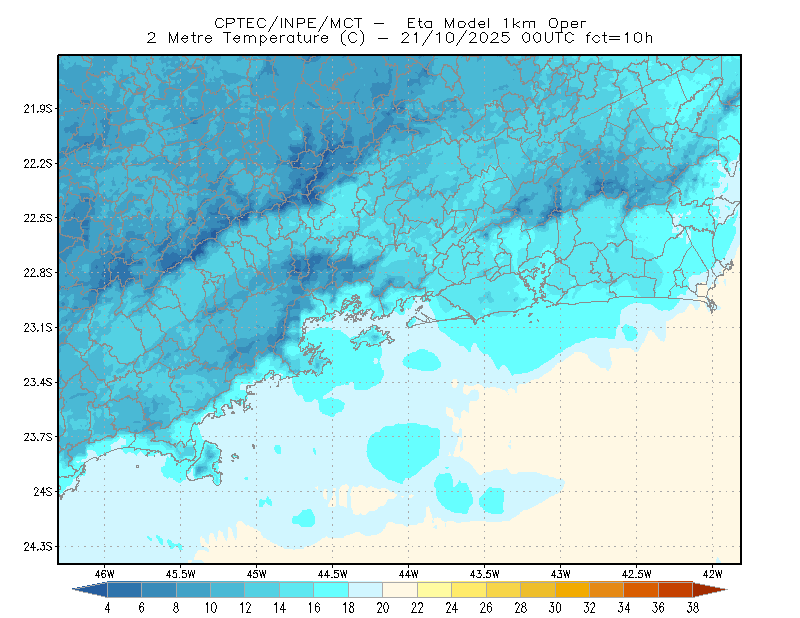Click legend value 22 under the color bar
The width and height of the screenshot is (800, 618).
click(x=417, y=608)
